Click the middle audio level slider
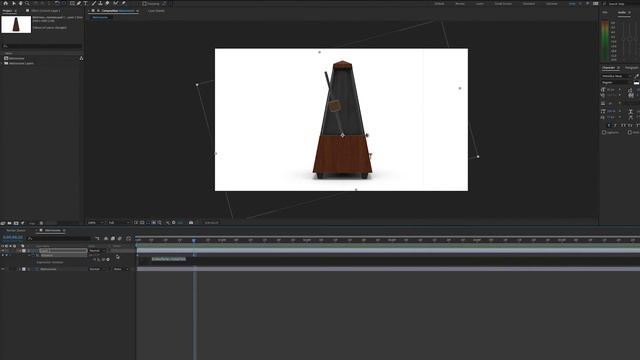This screenshot has height=360, width=640. pyautogui.click(x=630, y=39)
